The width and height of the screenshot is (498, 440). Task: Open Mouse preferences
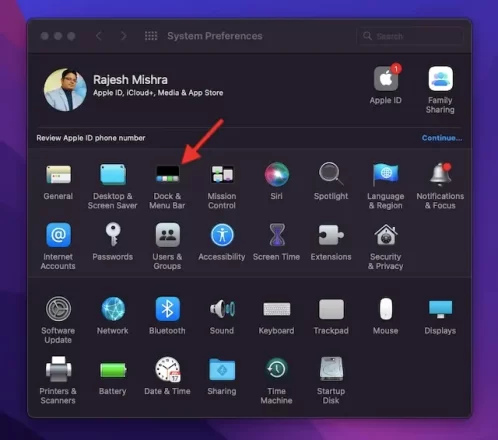click(x=386, y=309)
